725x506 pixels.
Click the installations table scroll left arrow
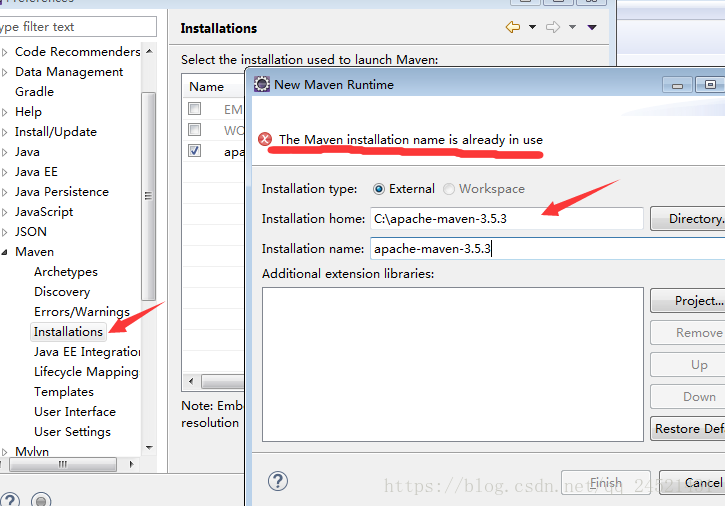191,382
